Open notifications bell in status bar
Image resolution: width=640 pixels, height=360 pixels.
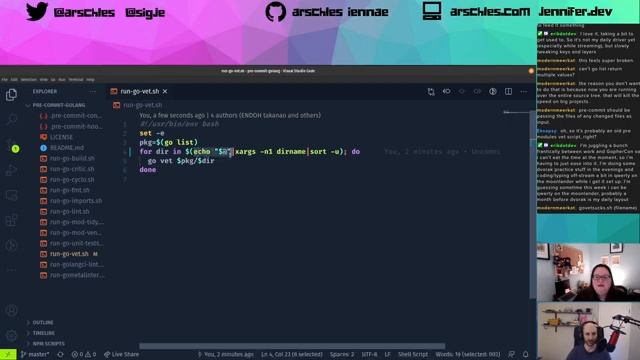(526, 354)
